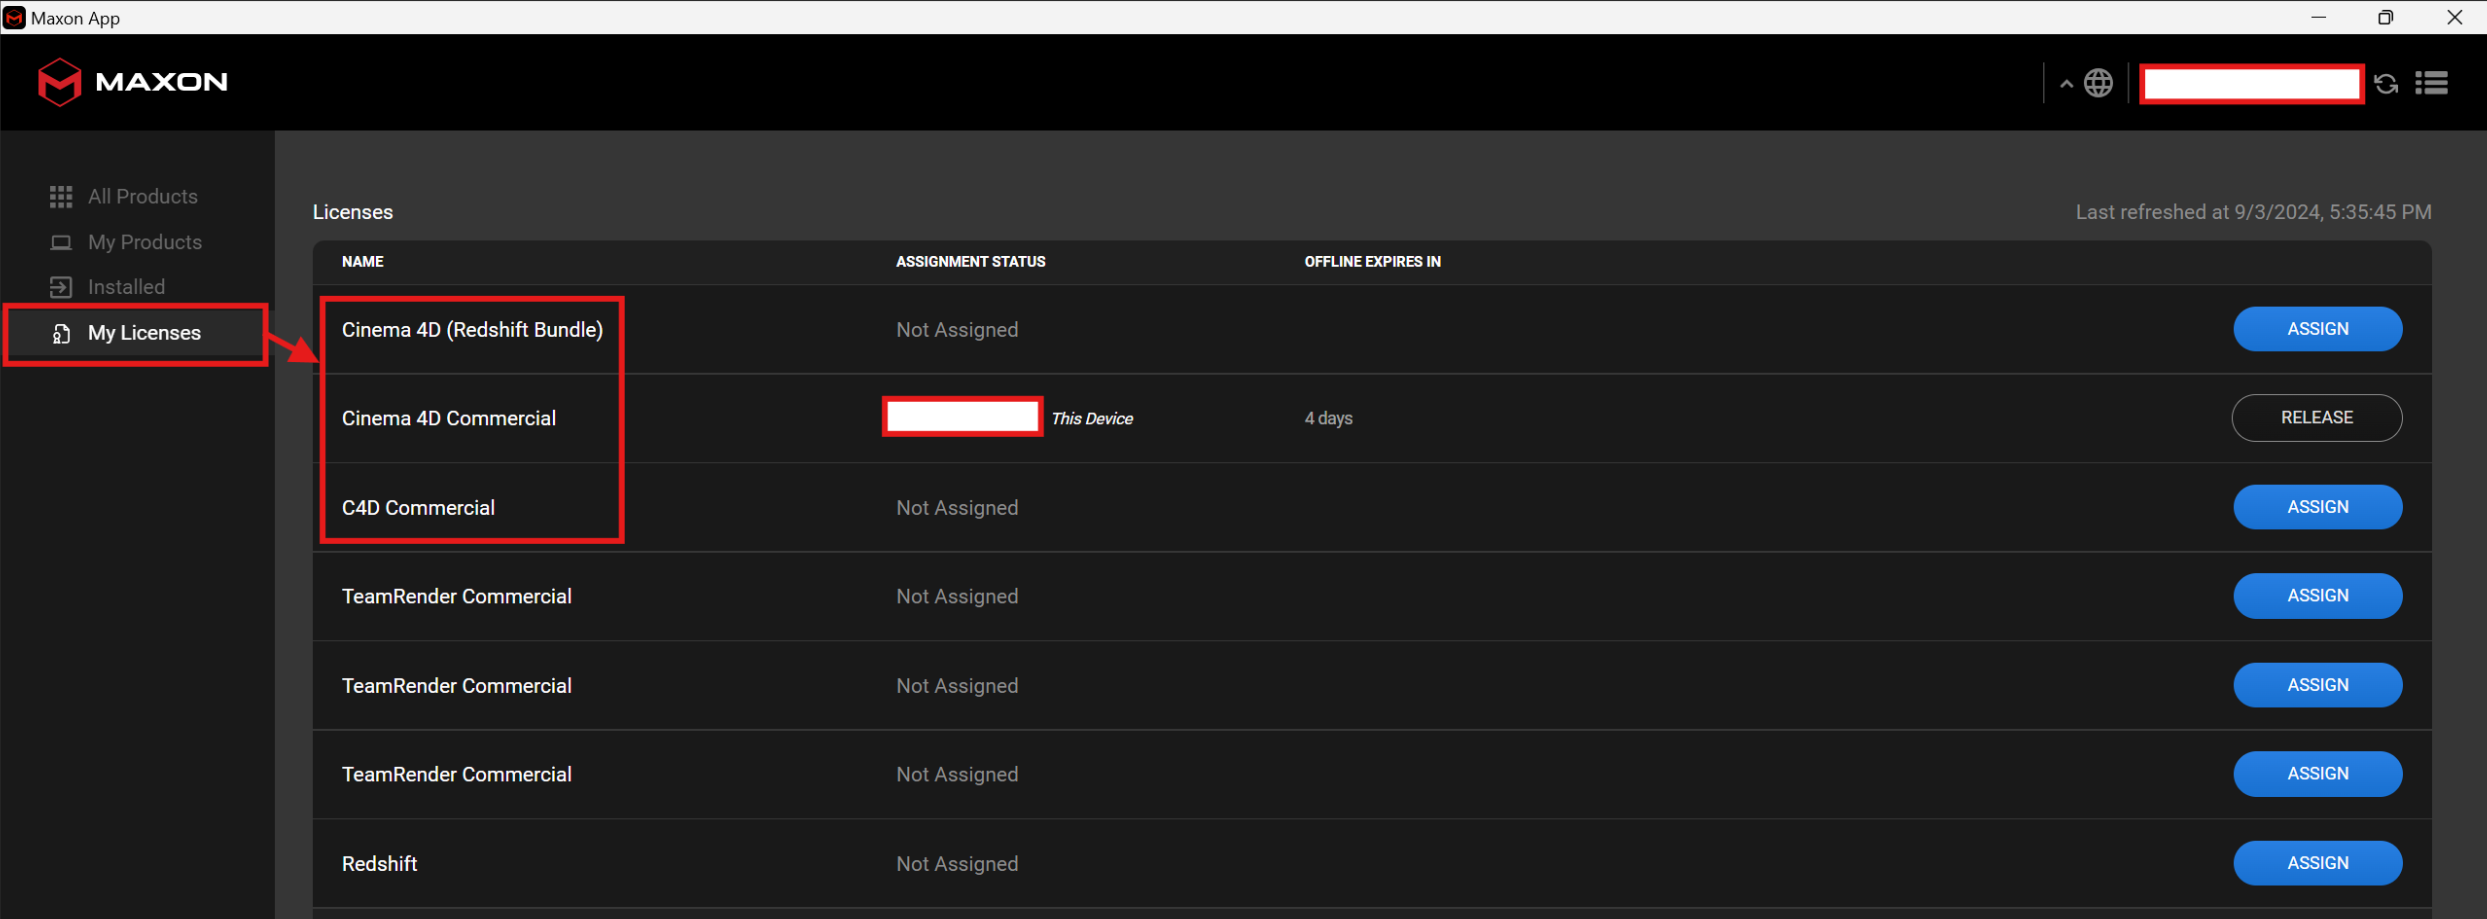Click the Maxon App icon in the title bar
The image size is (2487, 919).
(14, 18)
